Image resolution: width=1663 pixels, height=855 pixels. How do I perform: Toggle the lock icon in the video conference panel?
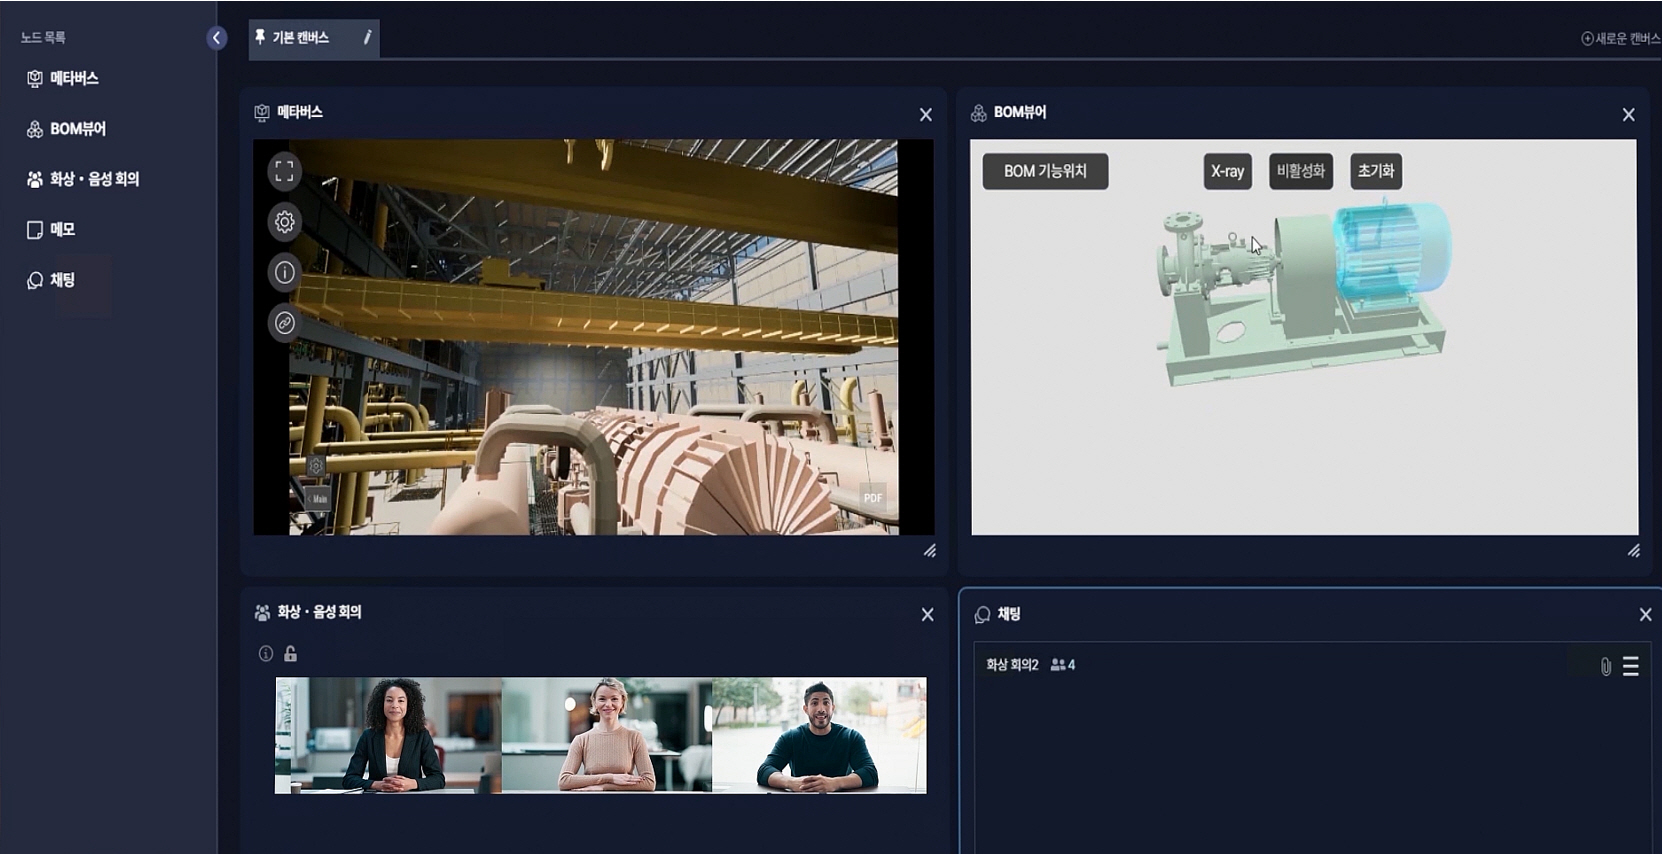pyautogui.click(x=291, y=654)
